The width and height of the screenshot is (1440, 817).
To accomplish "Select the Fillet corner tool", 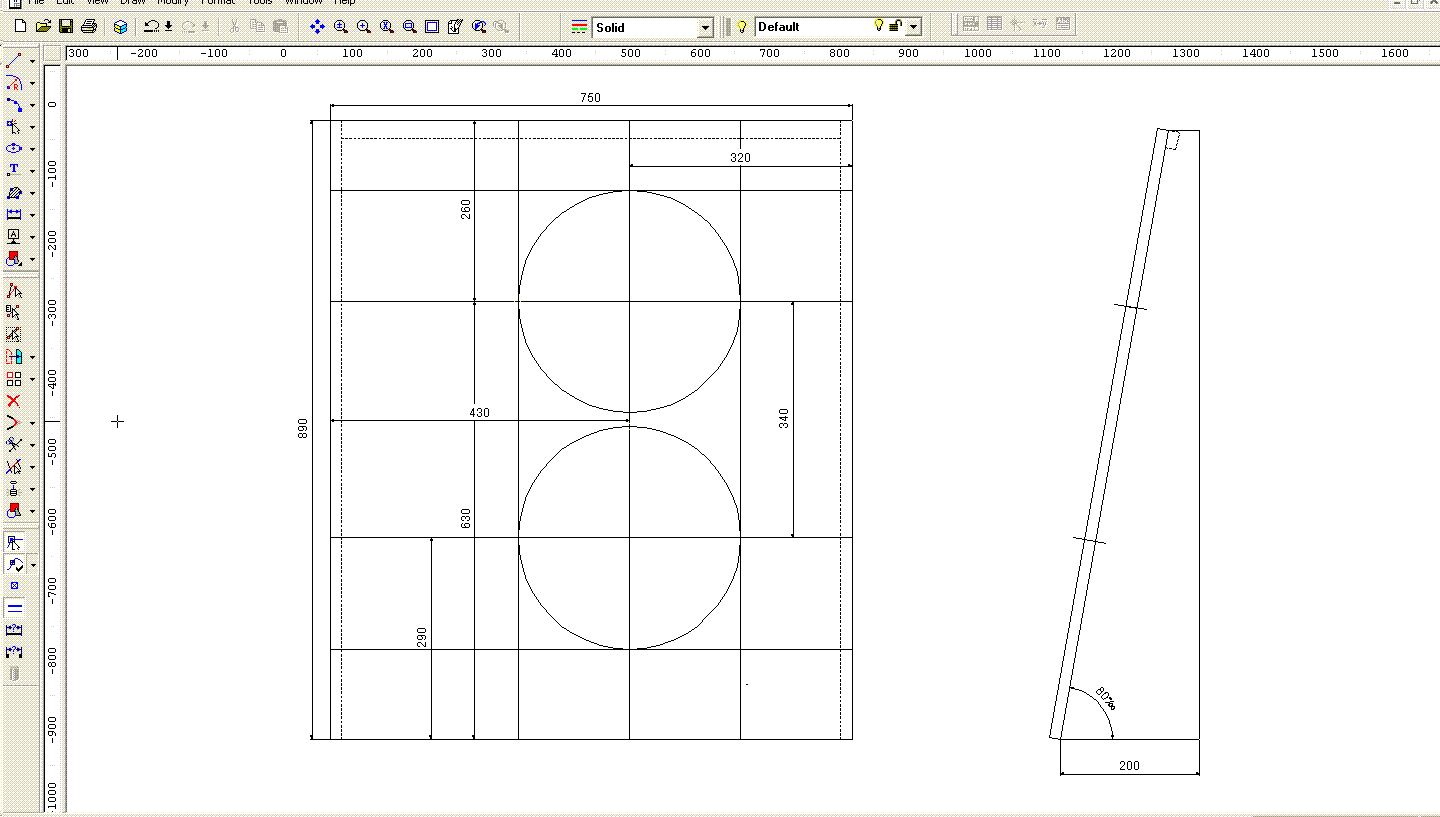I will point(14,422).
